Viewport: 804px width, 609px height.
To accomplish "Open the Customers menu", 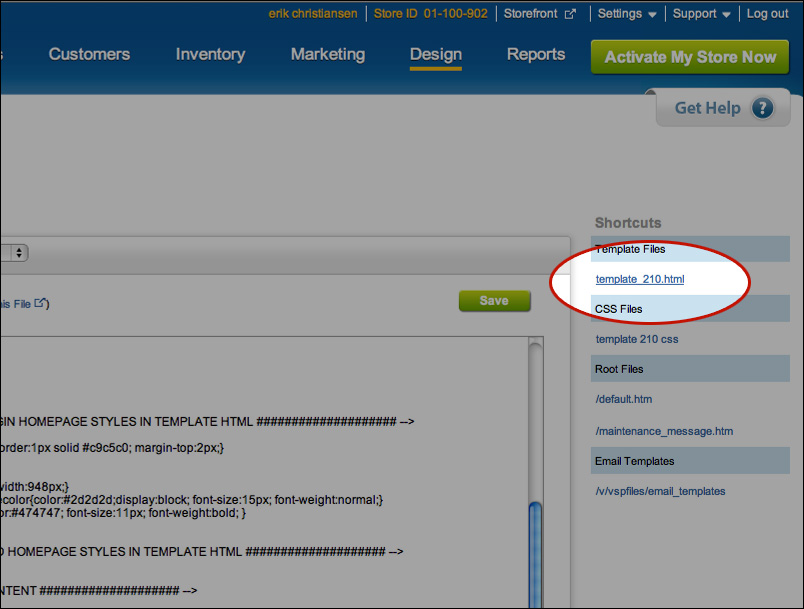I will [89, 54].
